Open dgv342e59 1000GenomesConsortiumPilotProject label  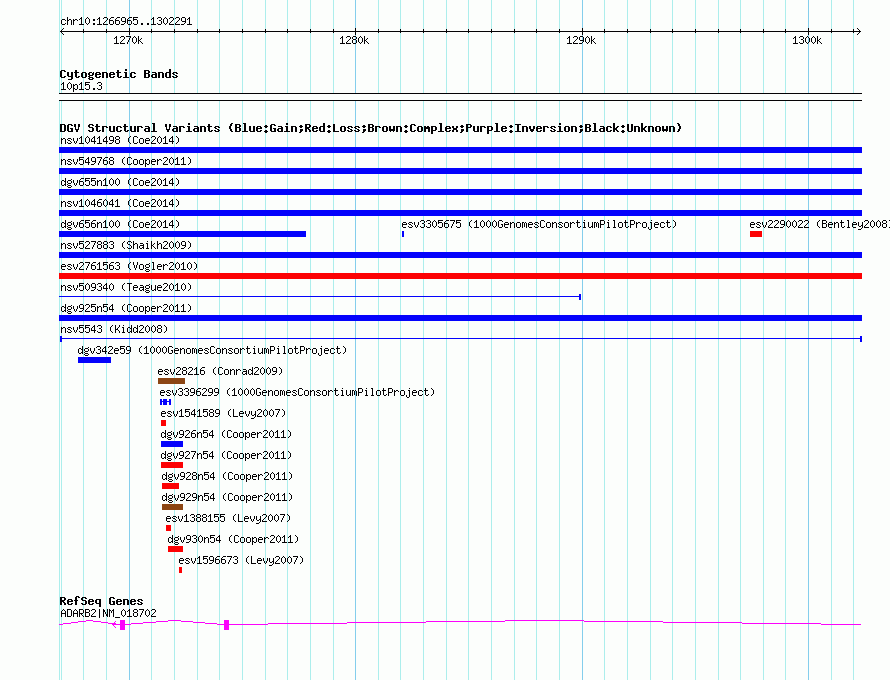(212, 350)
